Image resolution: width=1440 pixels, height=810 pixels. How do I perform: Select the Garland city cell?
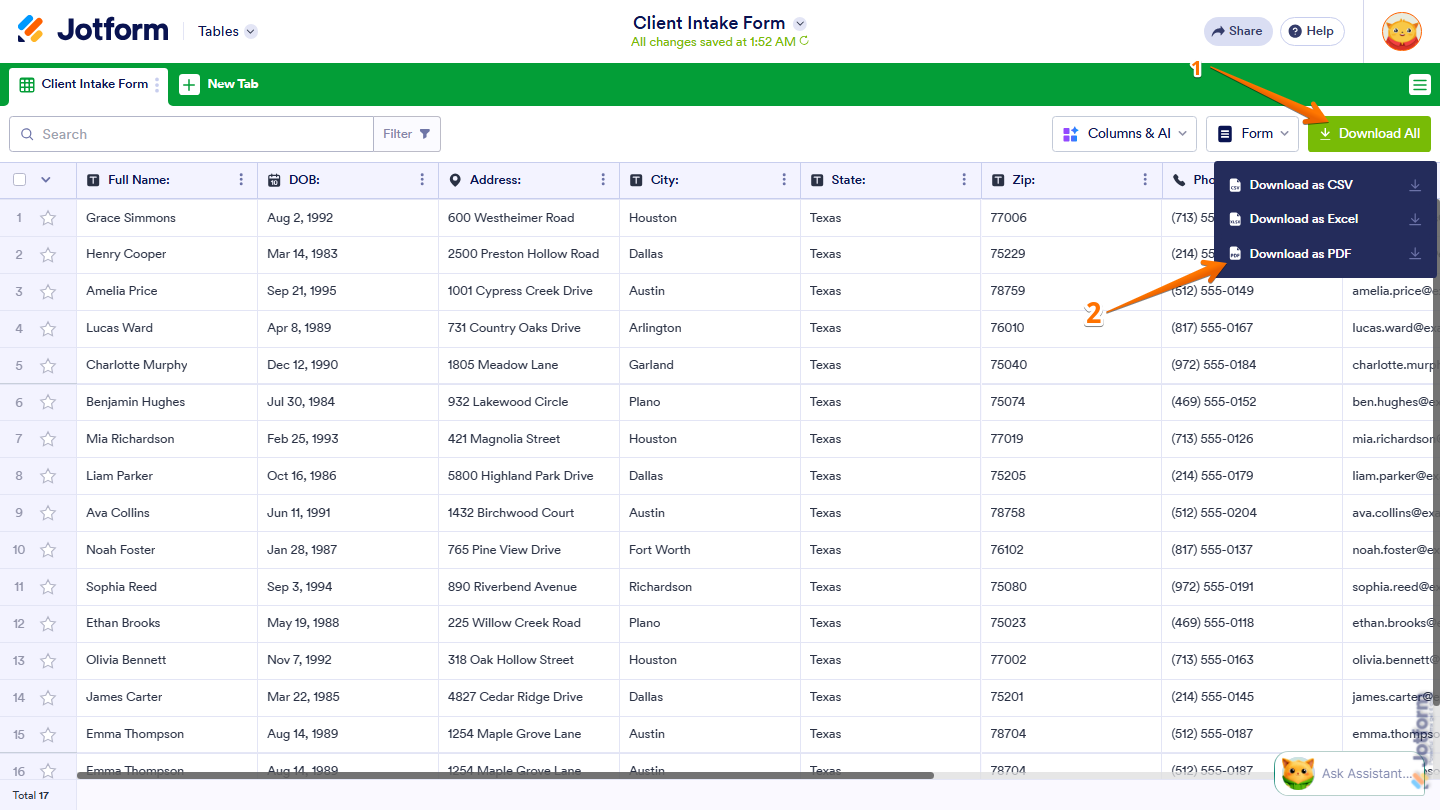[x=710, y=365]
